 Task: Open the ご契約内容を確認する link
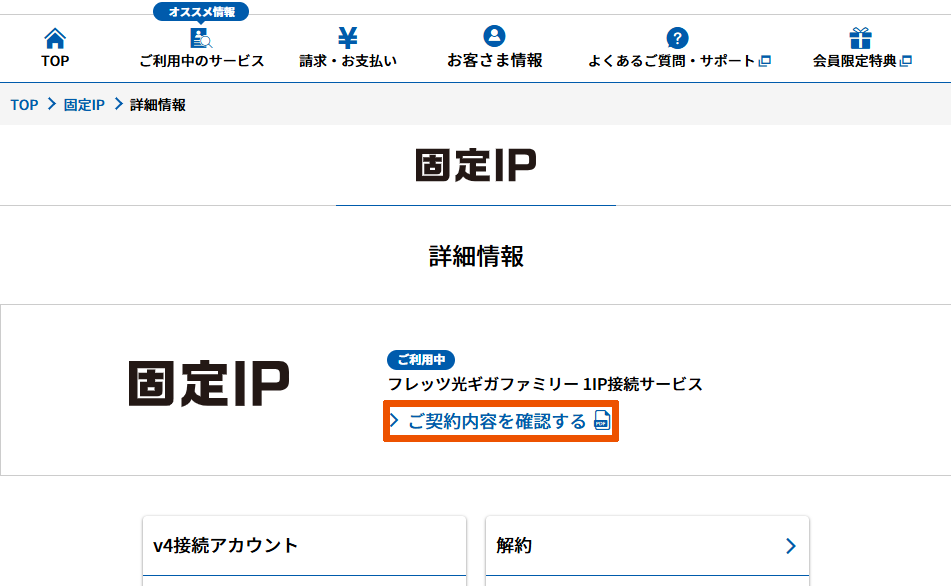point(497,421)
